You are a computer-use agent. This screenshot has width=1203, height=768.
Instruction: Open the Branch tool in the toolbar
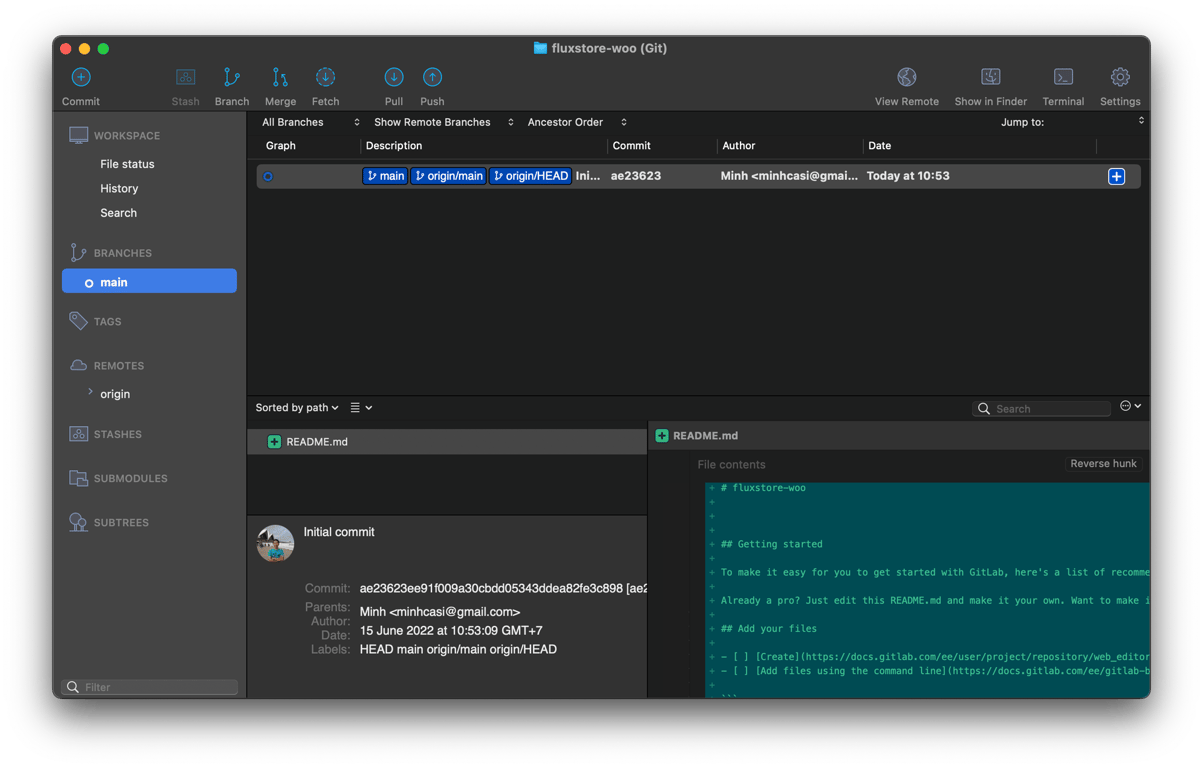(232, 77)
